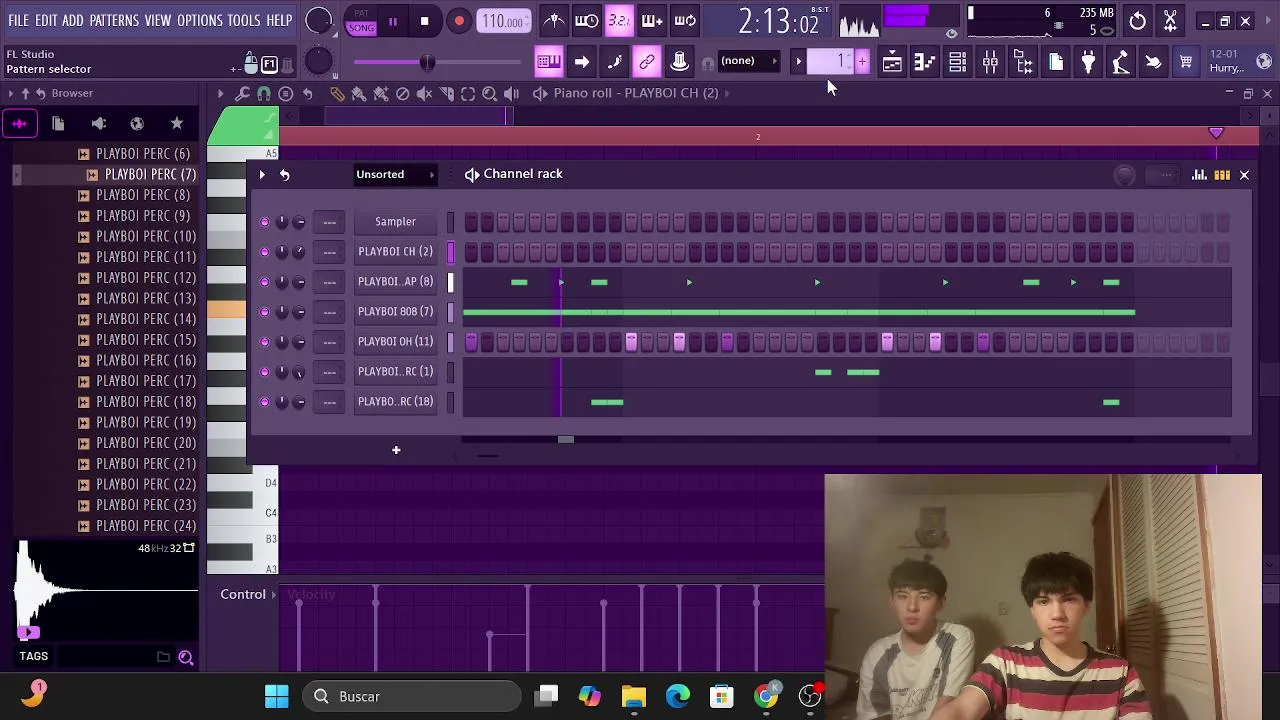
Task: Open the EDIT menu
Action: [x=46, y=20]
